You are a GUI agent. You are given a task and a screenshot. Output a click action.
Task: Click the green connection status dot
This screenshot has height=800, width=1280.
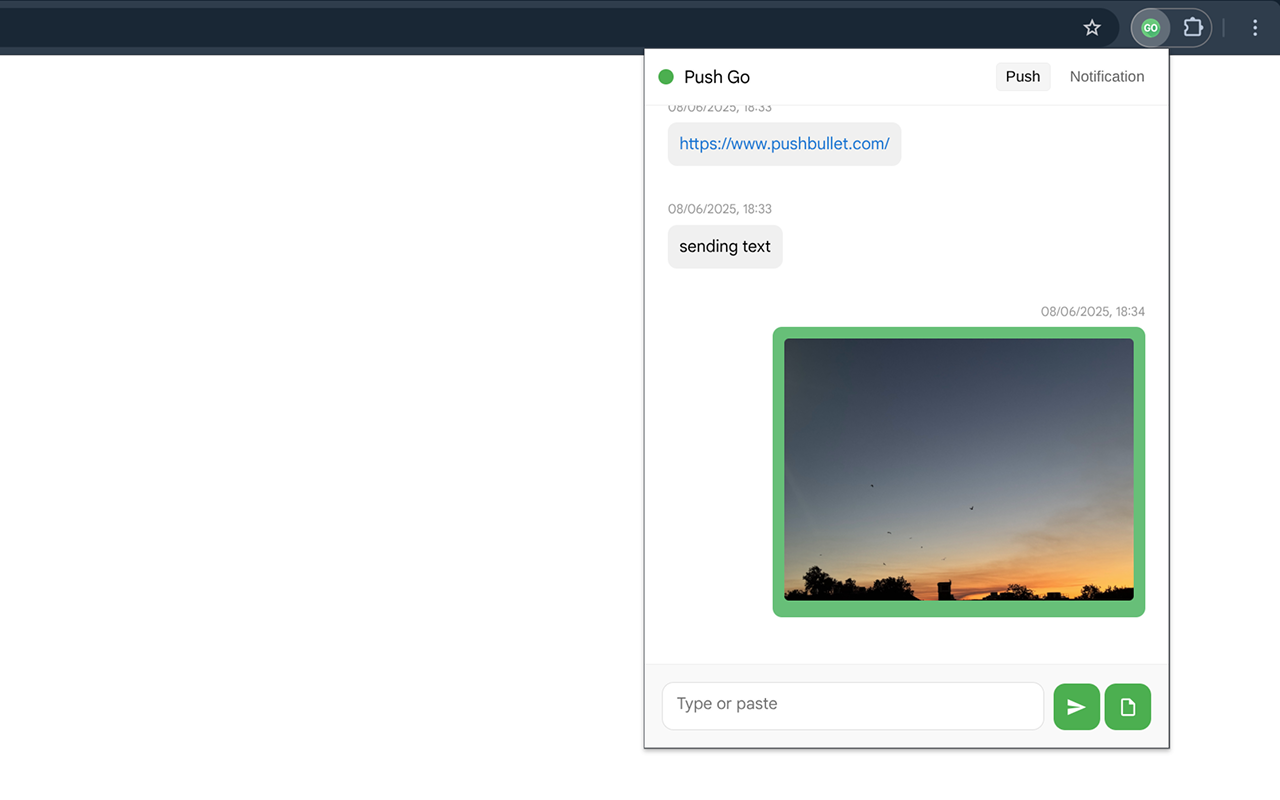(x=665, y=76)
